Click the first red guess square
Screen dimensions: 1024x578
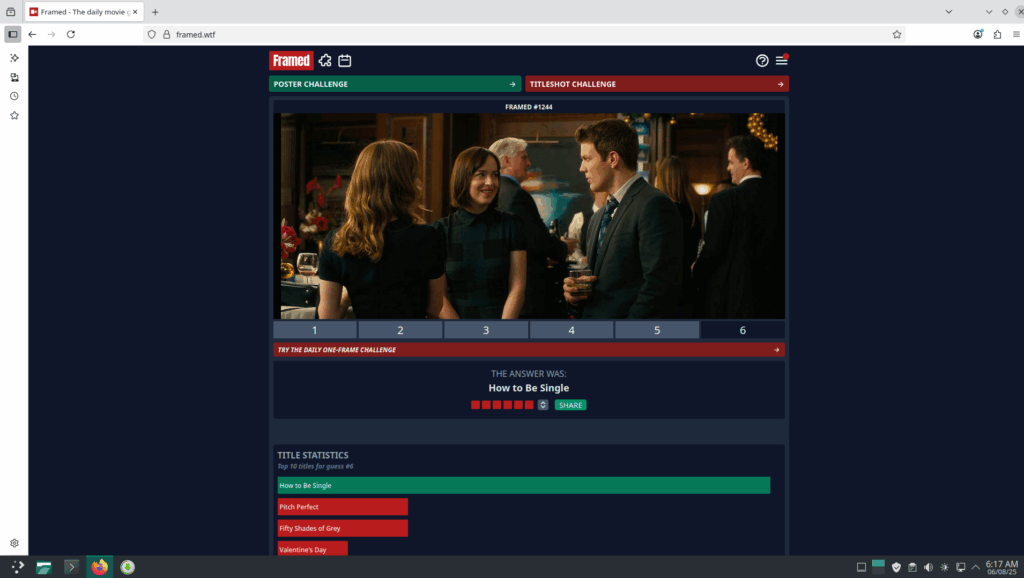476,405
